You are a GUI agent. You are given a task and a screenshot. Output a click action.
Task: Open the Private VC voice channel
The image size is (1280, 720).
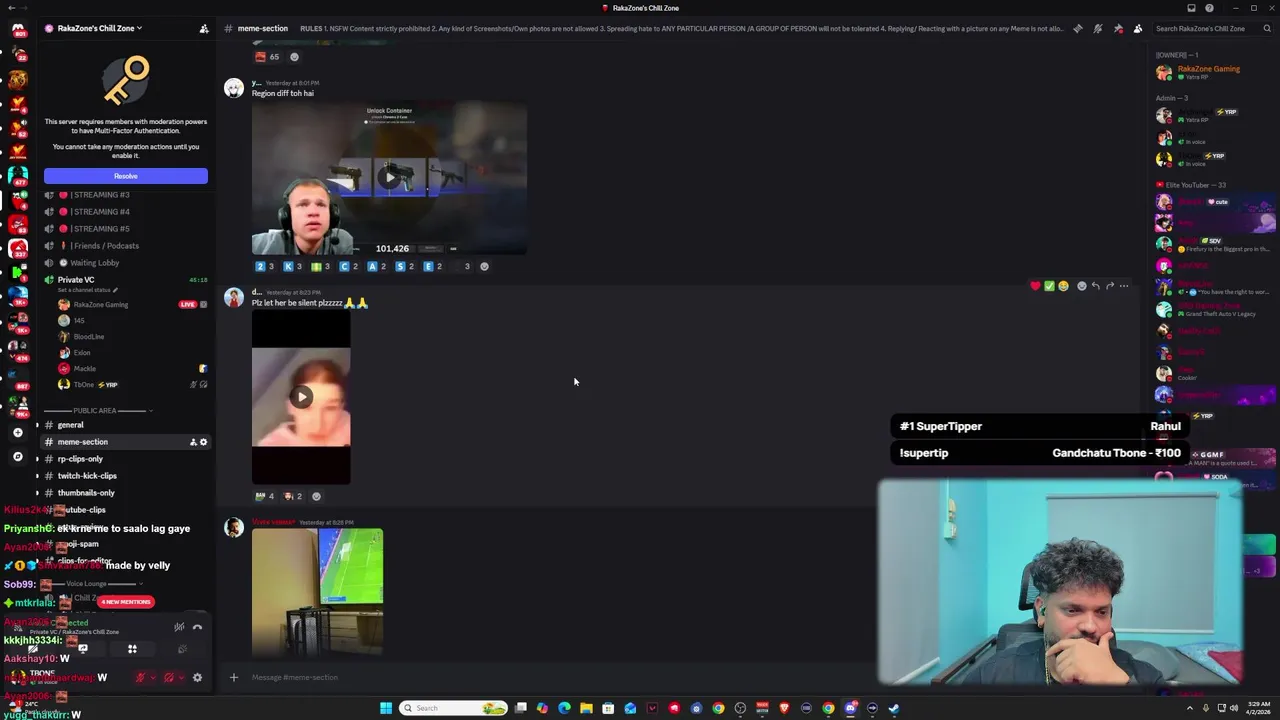coord(76,280)
